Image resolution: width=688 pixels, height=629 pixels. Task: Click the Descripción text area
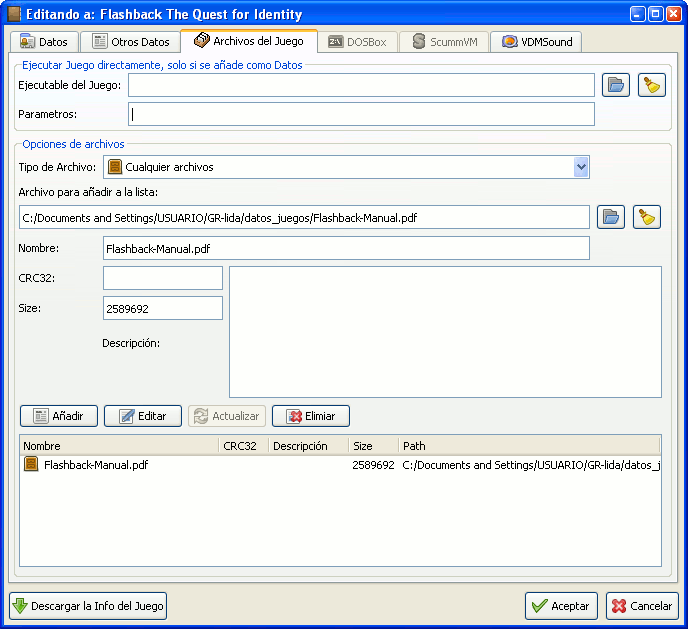click(445, 331)
